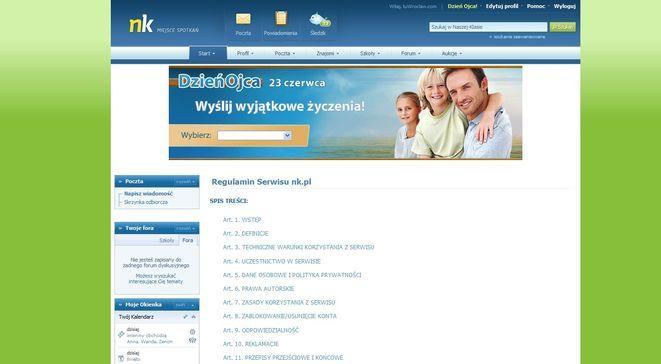This screenshot has width=661, height=364.
Task: Open Skrzynka odbiorcza in the Poczta panel
Action: 145,202
